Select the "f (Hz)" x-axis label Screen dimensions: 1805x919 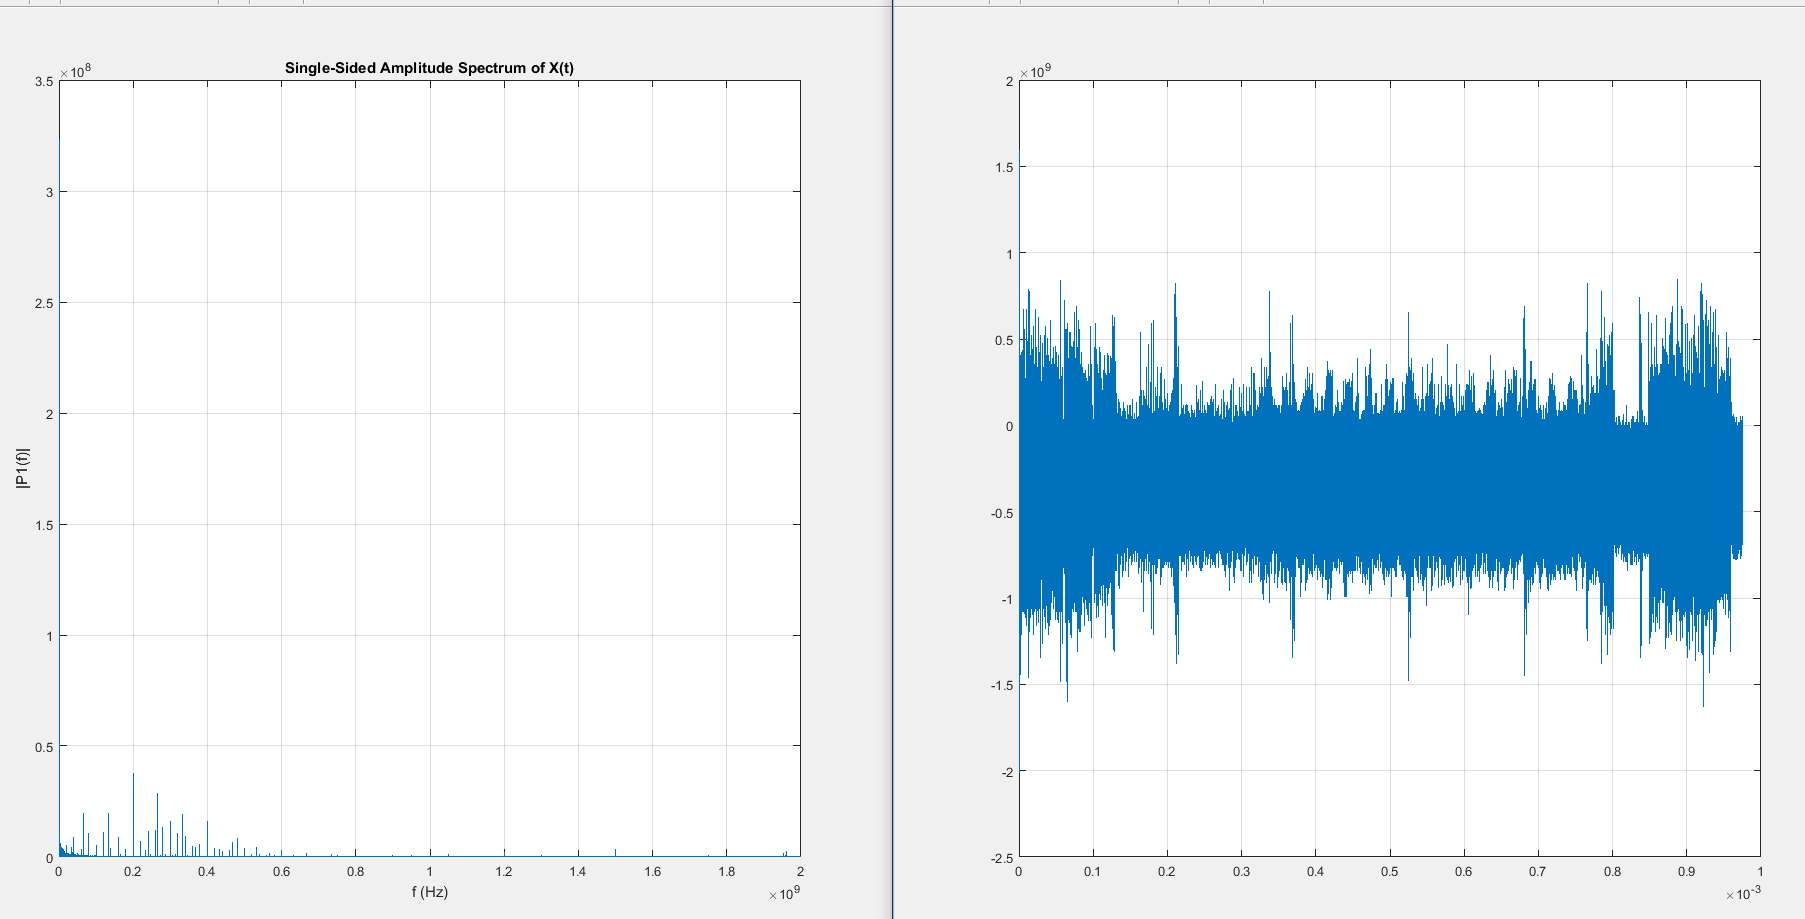429,891
